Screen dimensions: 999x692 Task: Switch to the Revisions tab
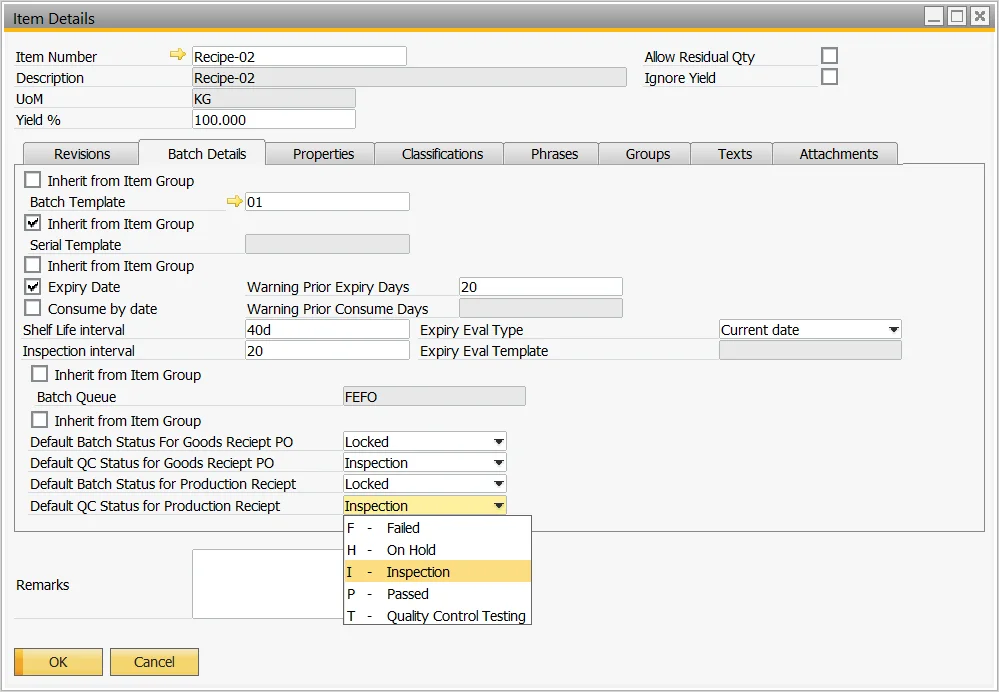point(82,154)
